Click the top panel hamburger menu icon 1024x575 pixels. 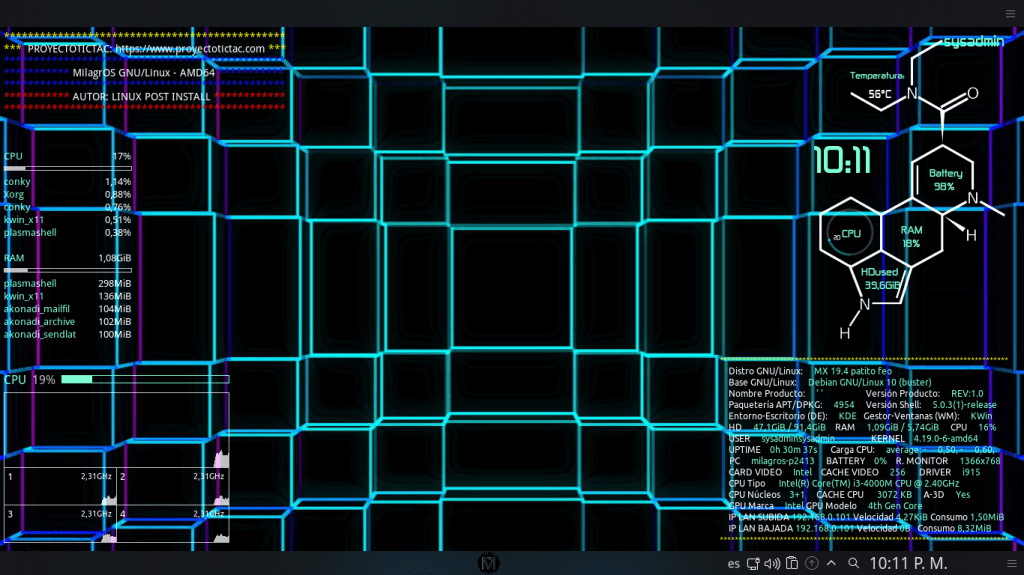(x=1009, y=13)
